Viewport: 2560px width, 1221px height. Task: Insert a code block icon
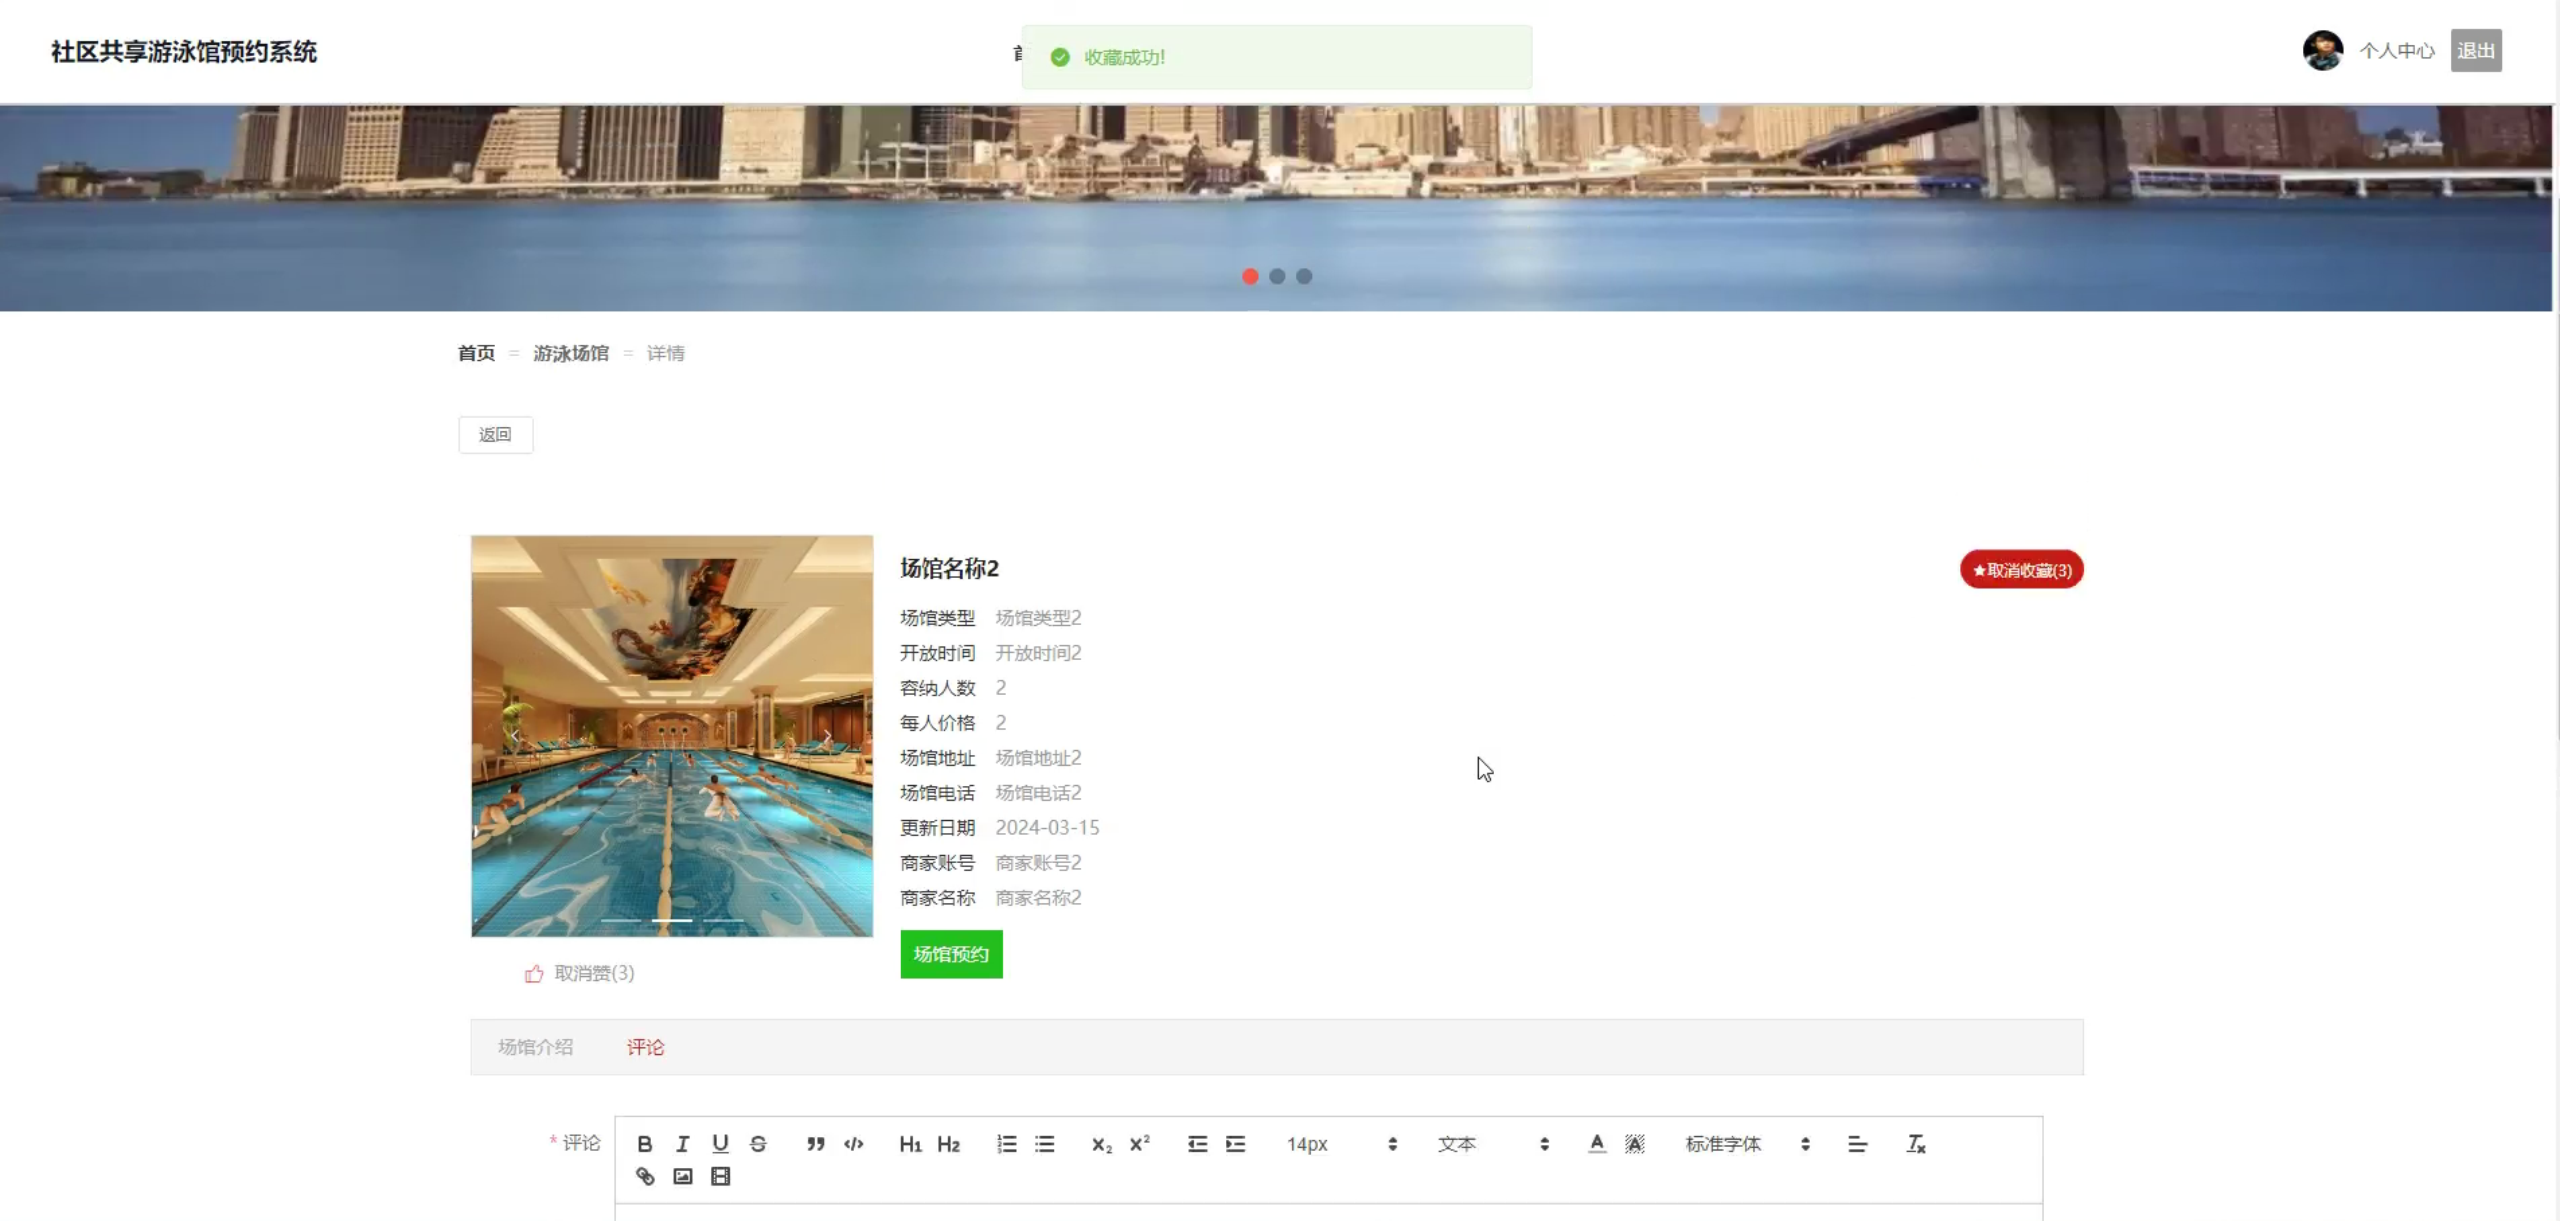[x=853, y=1144]
